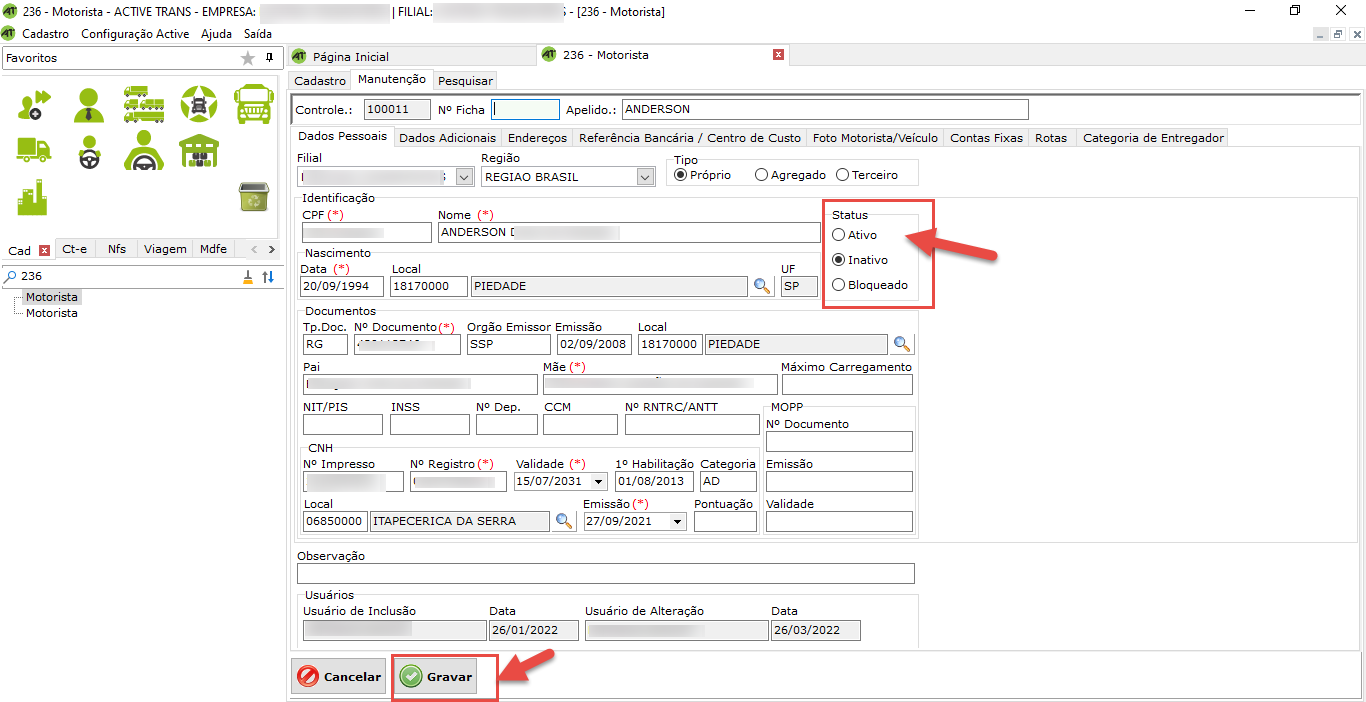
Task: Open Dados Adicionais tab
Action: (447, 138)
